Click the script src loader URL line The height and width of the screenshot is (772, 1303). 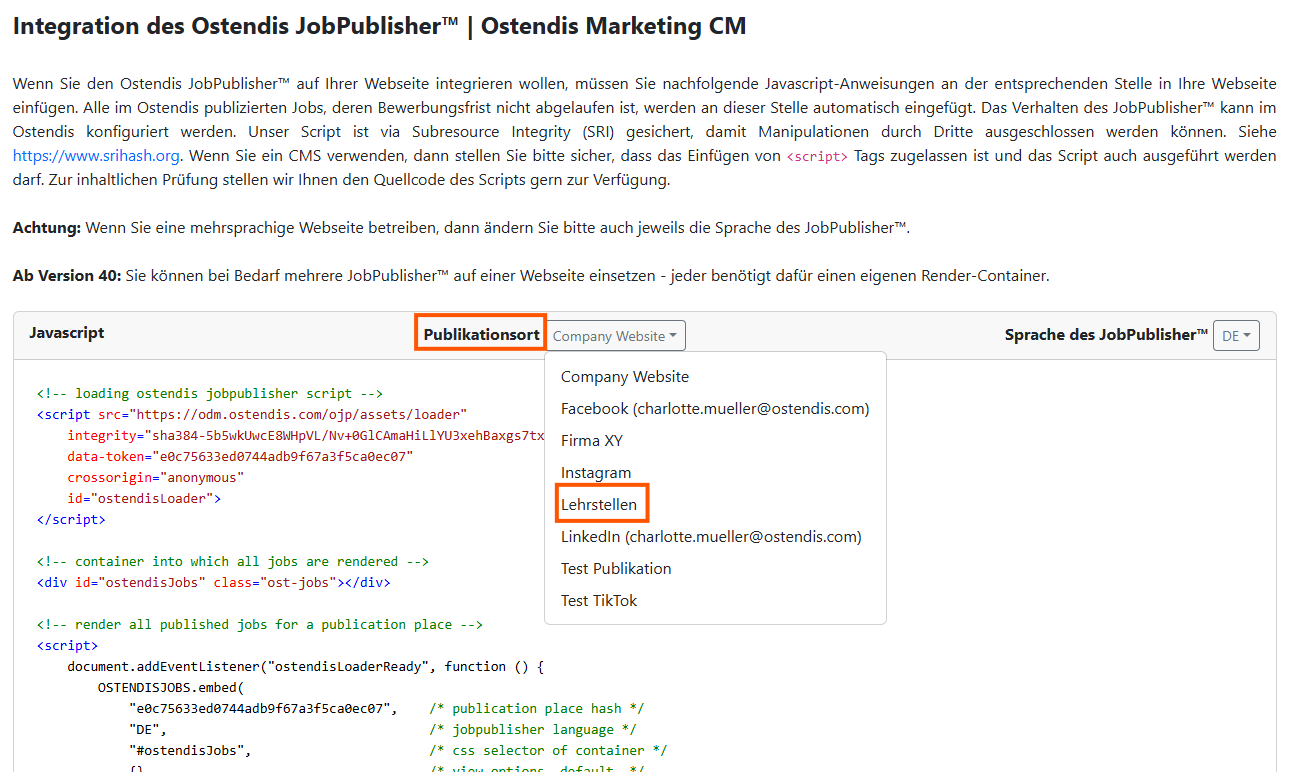pos(252,415)
